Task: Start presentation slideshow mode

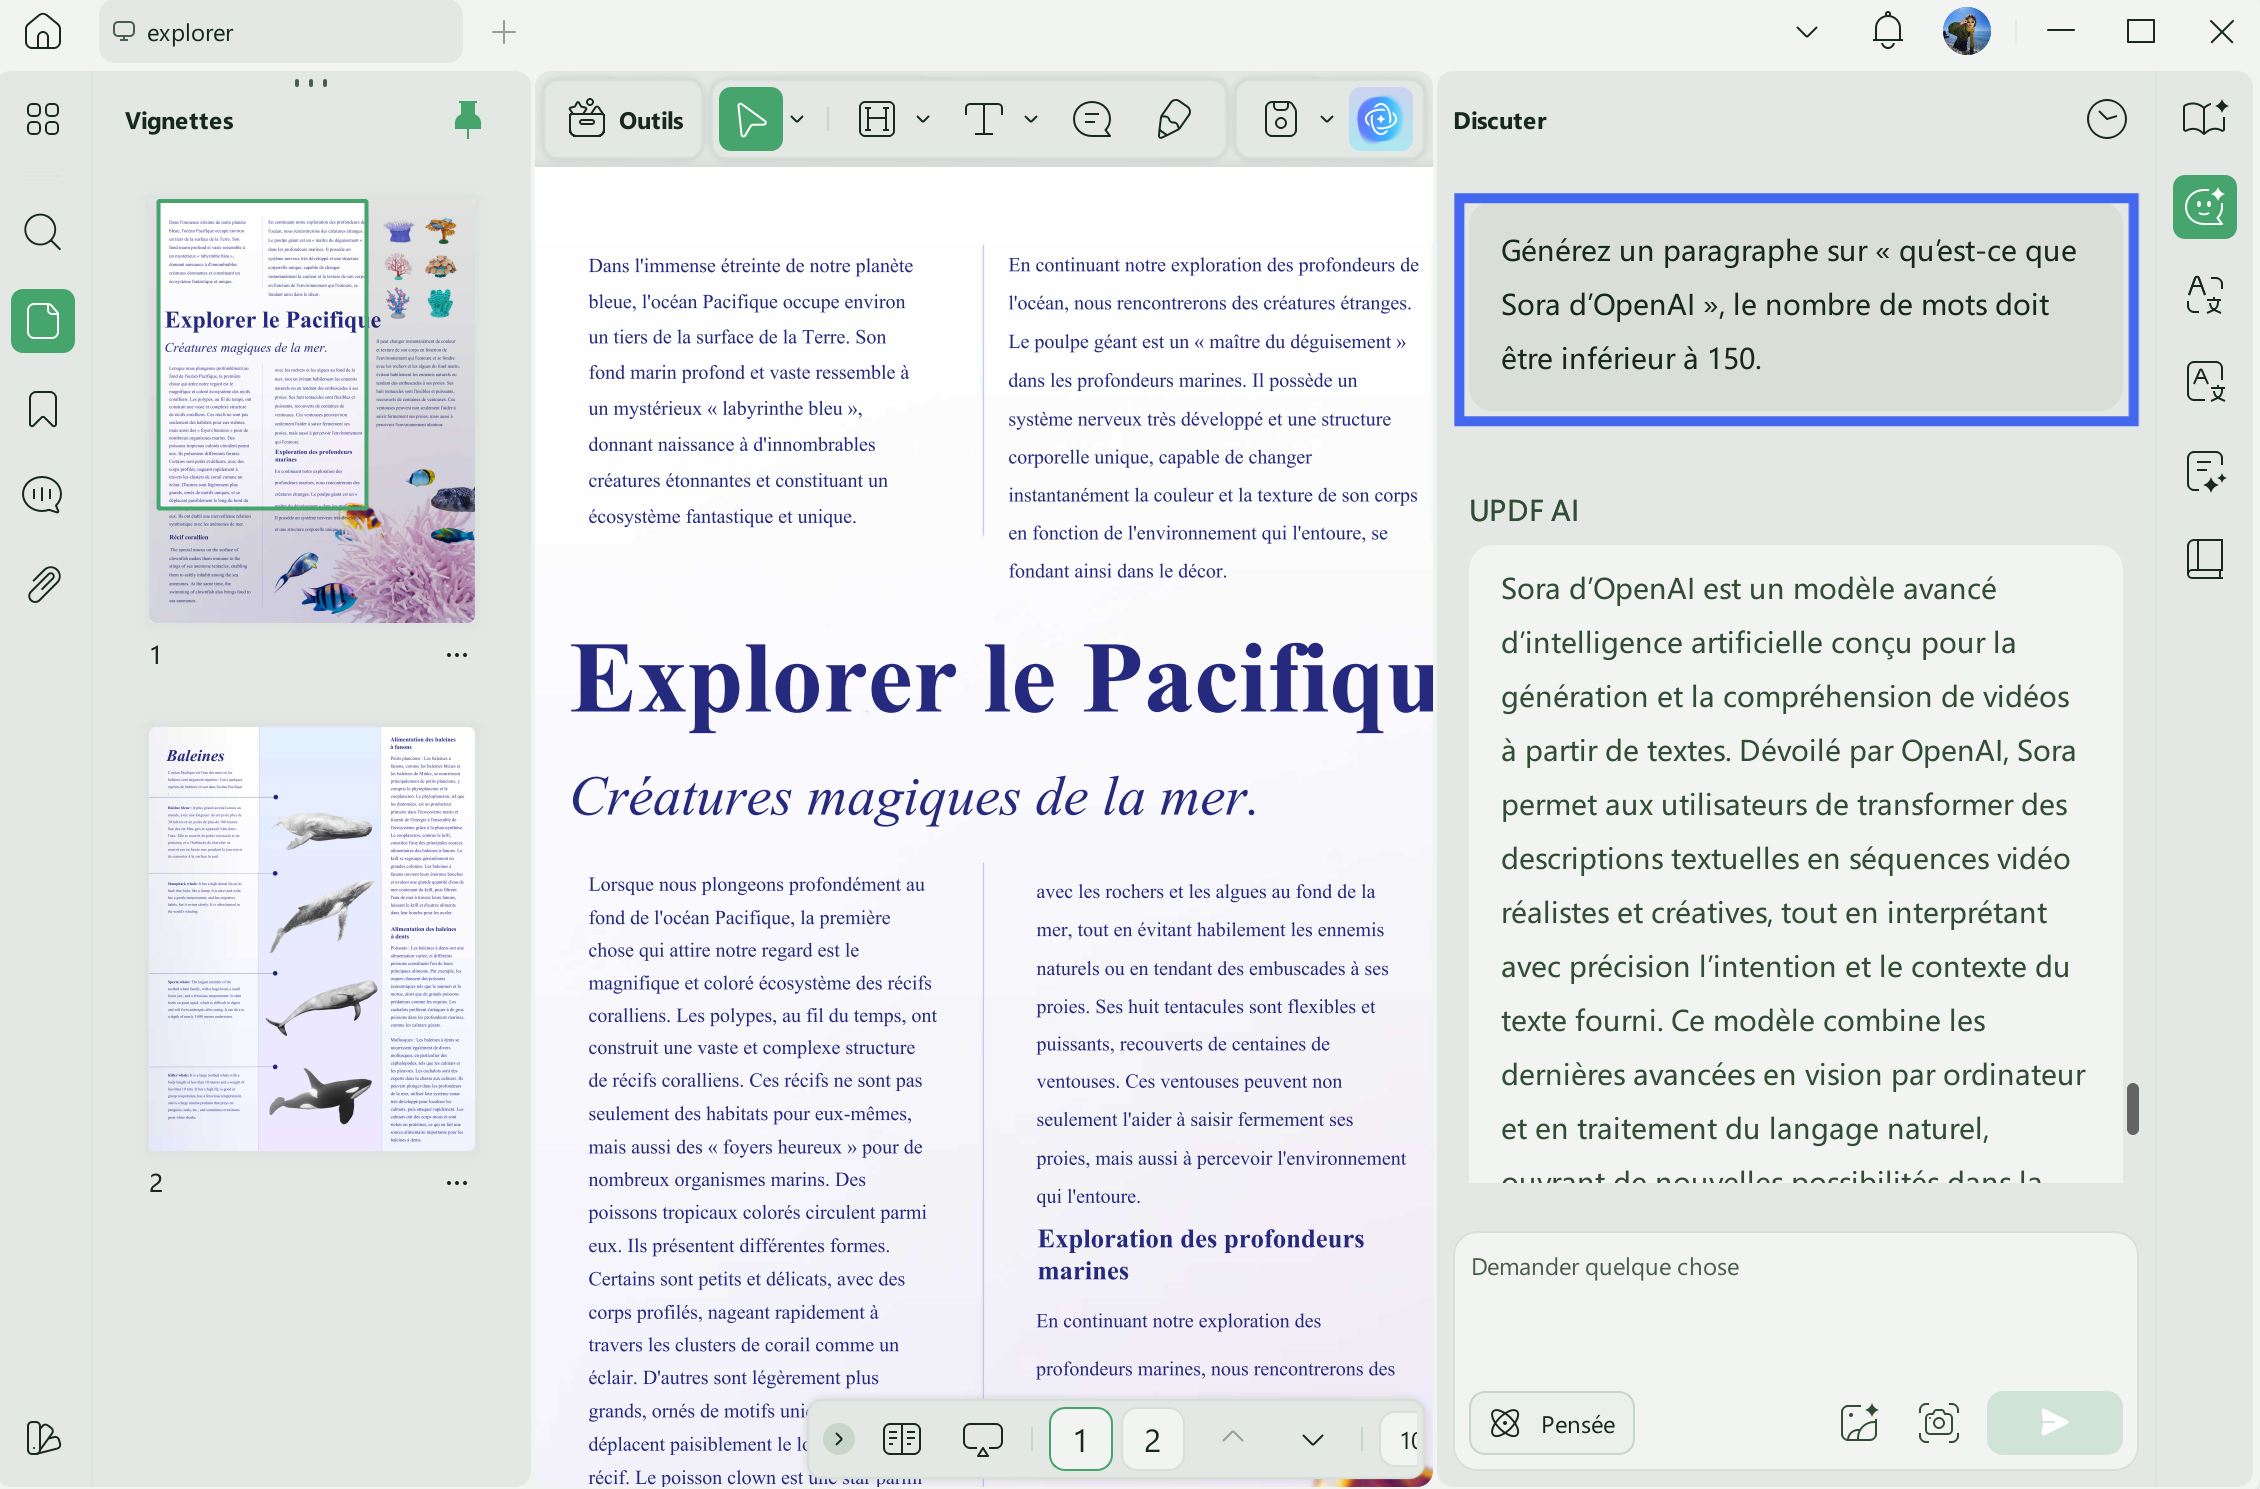Action: coord(982,1439)
